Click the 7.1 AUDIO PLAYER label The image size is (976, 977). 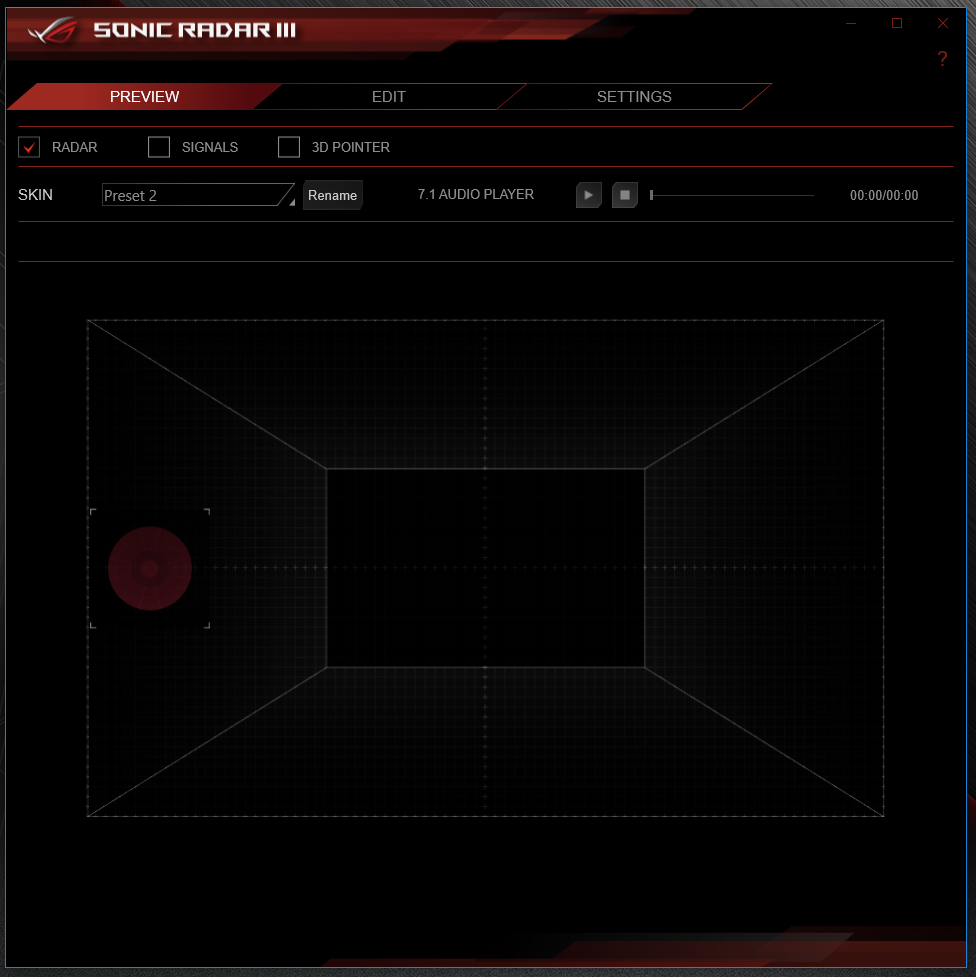(476, 194)
